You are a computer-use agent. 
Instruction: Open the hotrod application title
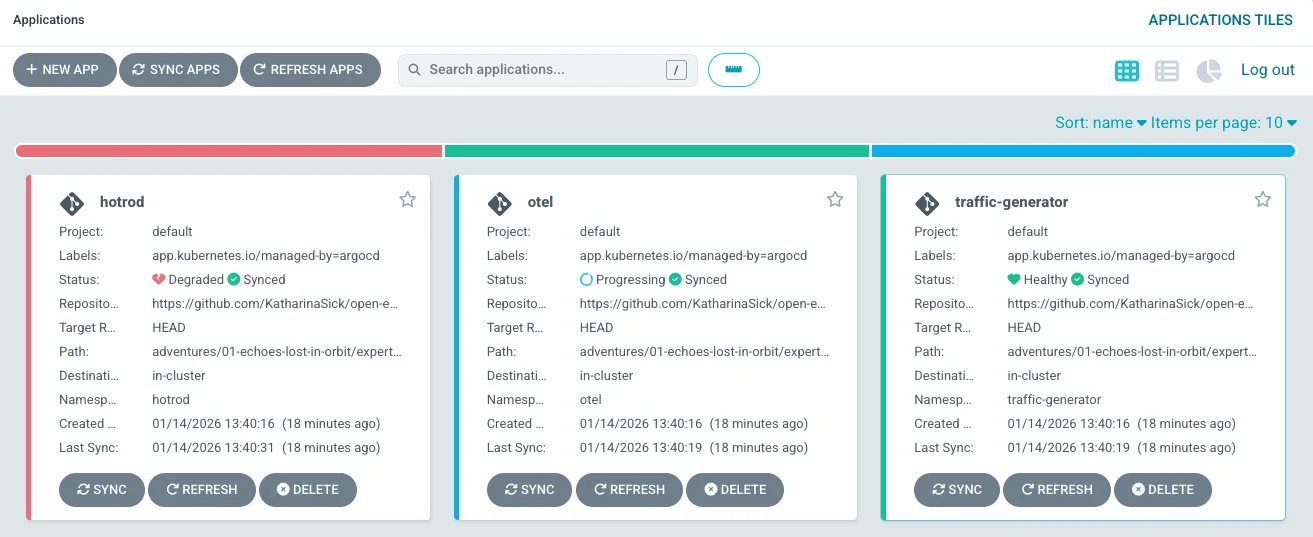click(x=122, y=202)
